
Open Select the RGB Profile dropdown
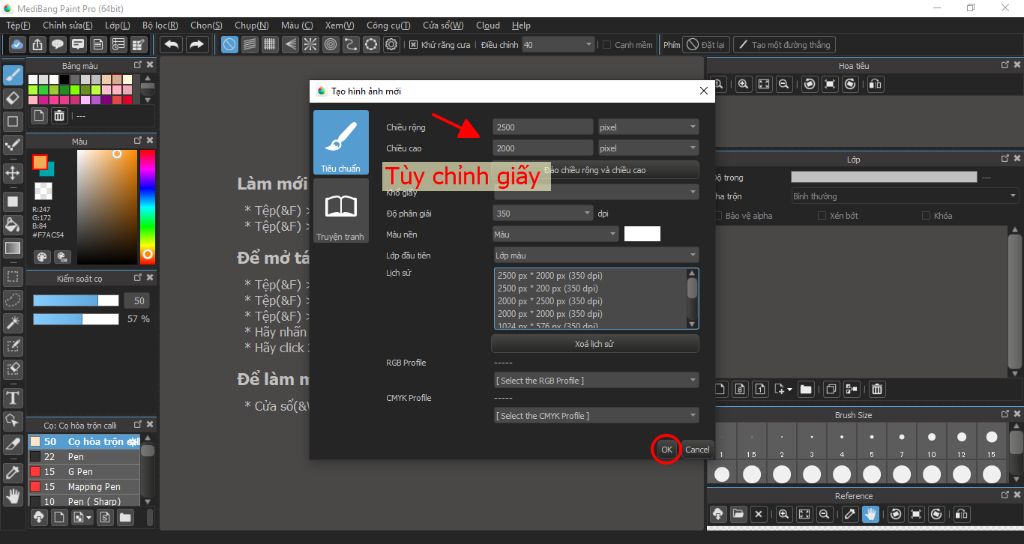pyautogui.click(x=596, y=381)
